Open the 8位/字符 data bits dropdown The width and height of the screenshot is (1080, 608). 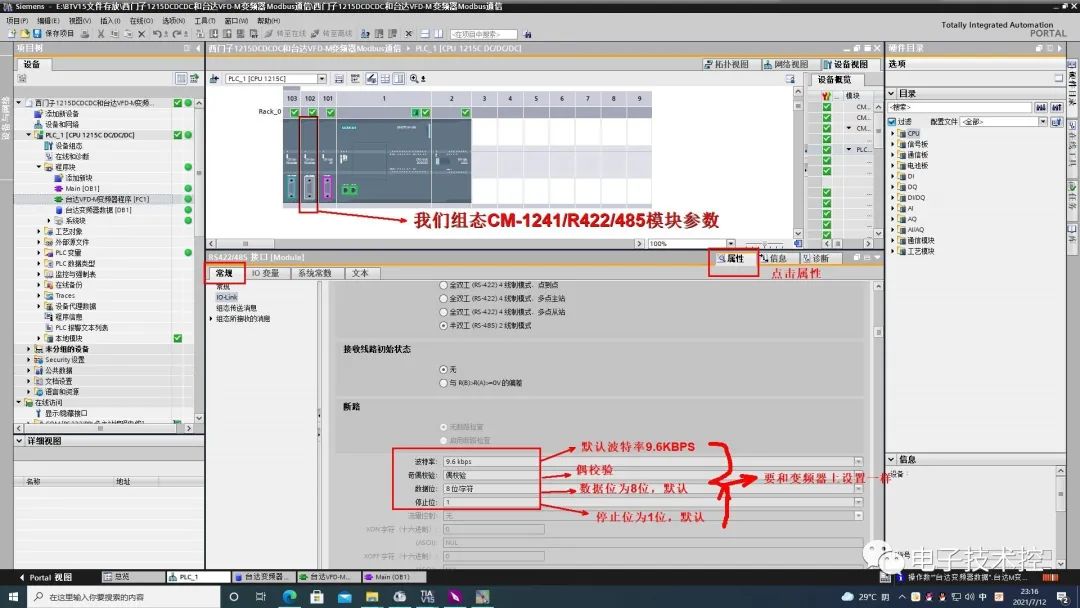click(x=858, y=488)
